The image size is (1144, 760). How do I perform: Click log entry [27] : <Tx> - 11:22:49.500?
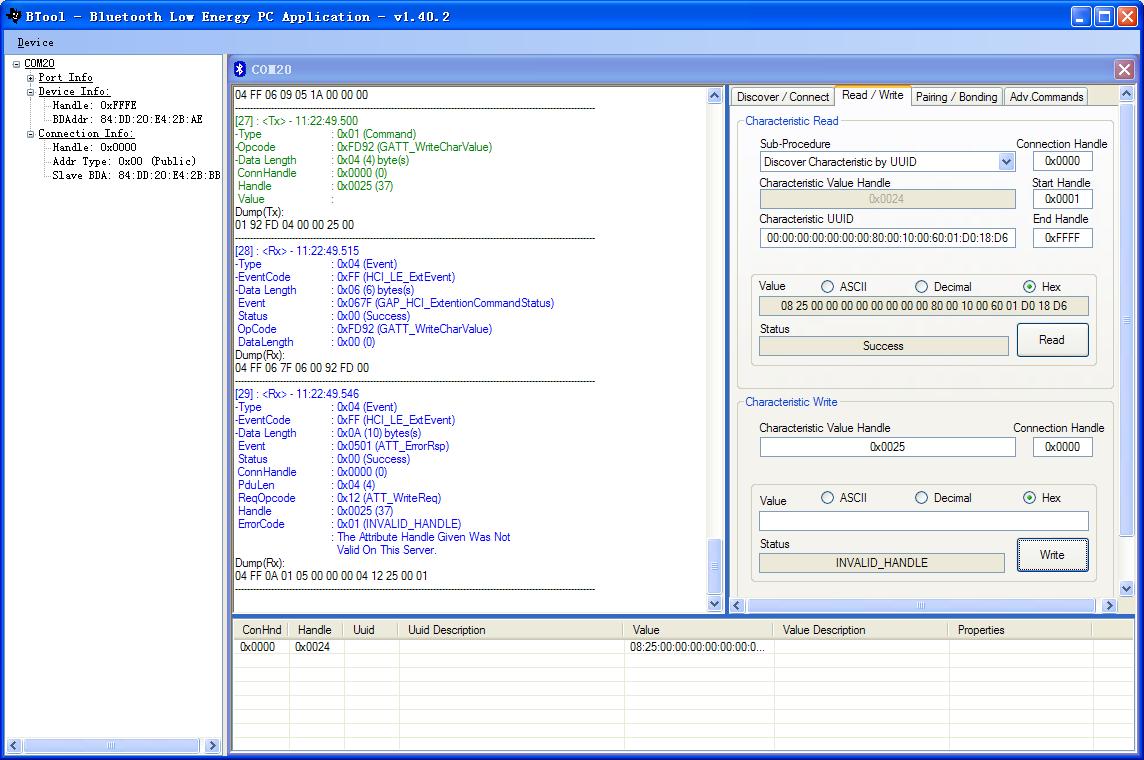click(296, 121)
